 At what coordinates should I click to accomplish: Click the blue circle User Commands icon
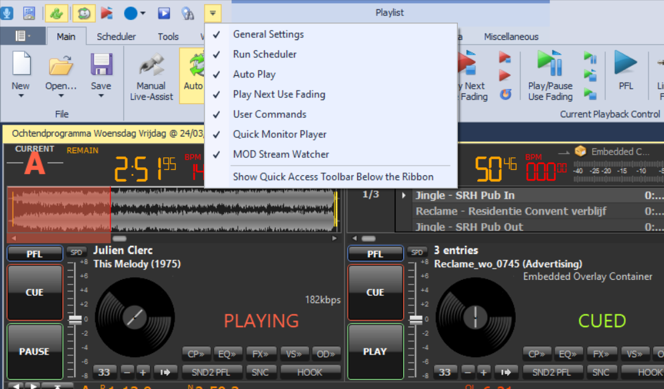[130, 13]
